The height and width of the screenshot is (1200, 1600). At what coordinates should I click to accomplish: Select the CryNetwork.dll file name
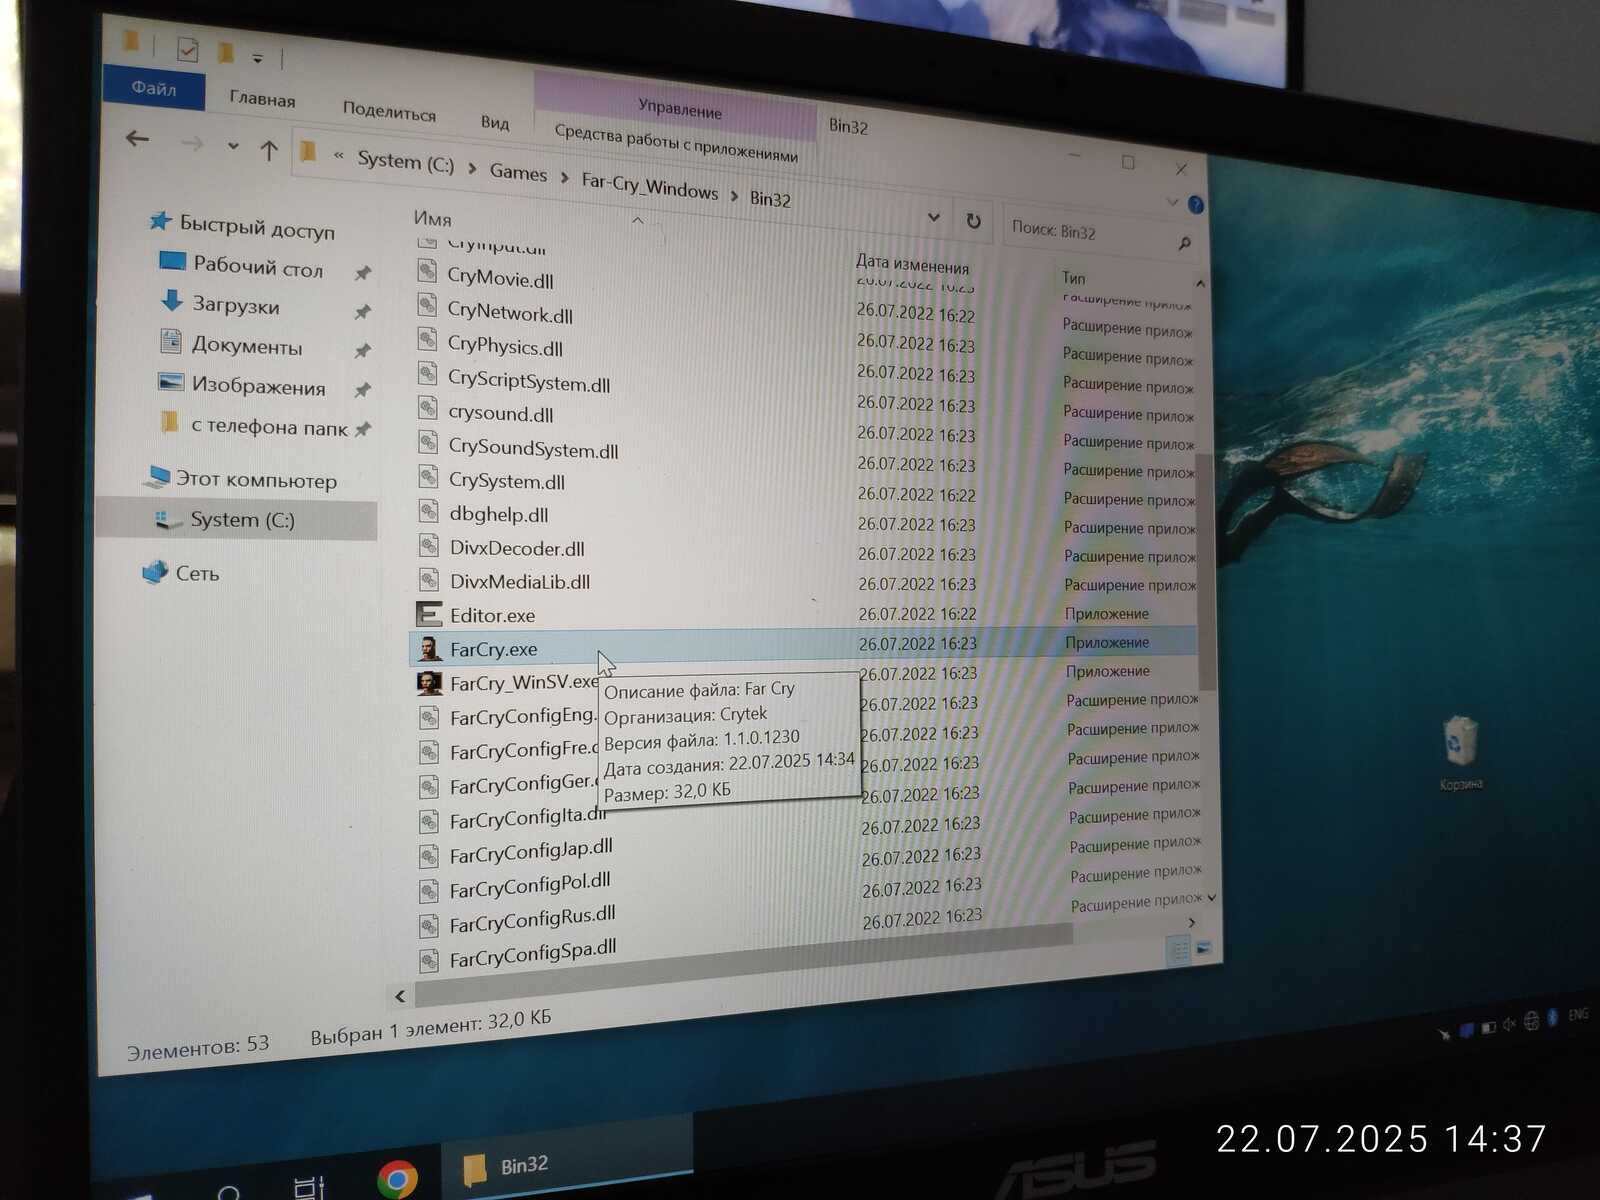[x=510, y=312]
